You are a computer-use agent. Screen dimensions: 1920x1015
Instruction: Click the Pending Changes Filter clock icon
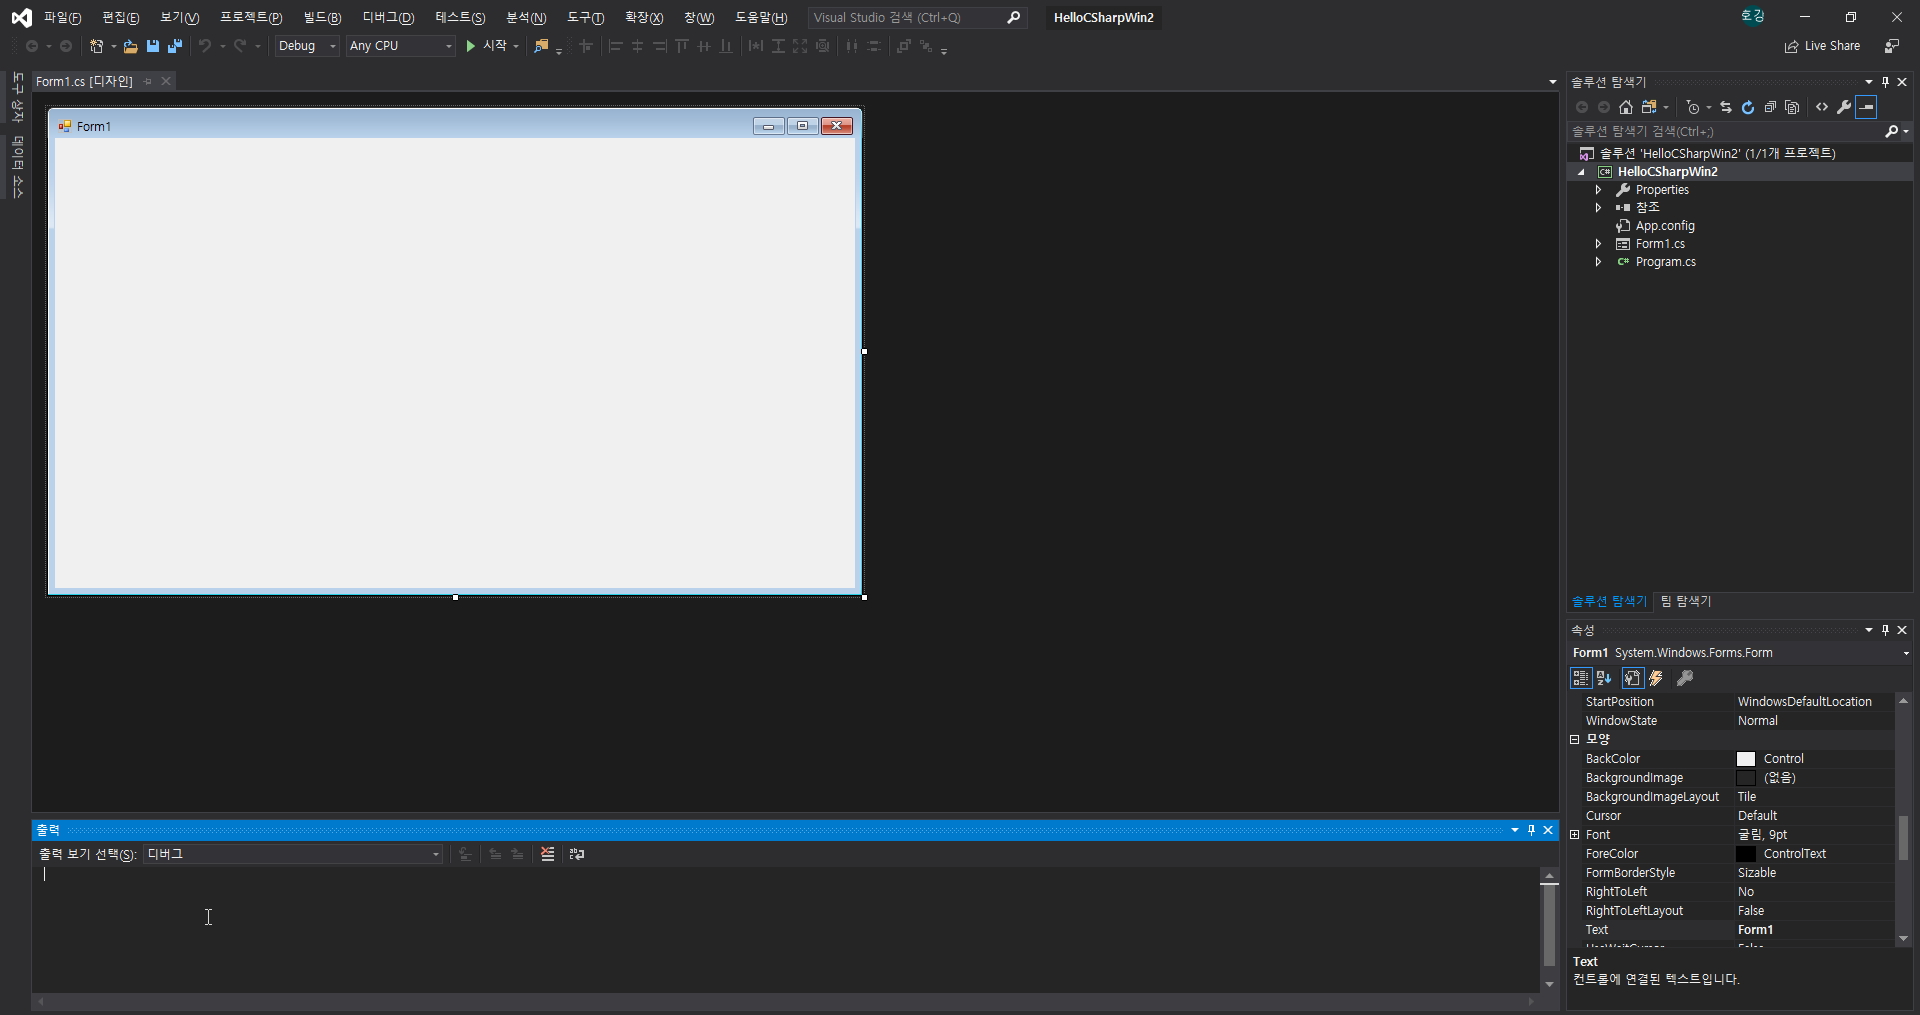(1693, 107)
